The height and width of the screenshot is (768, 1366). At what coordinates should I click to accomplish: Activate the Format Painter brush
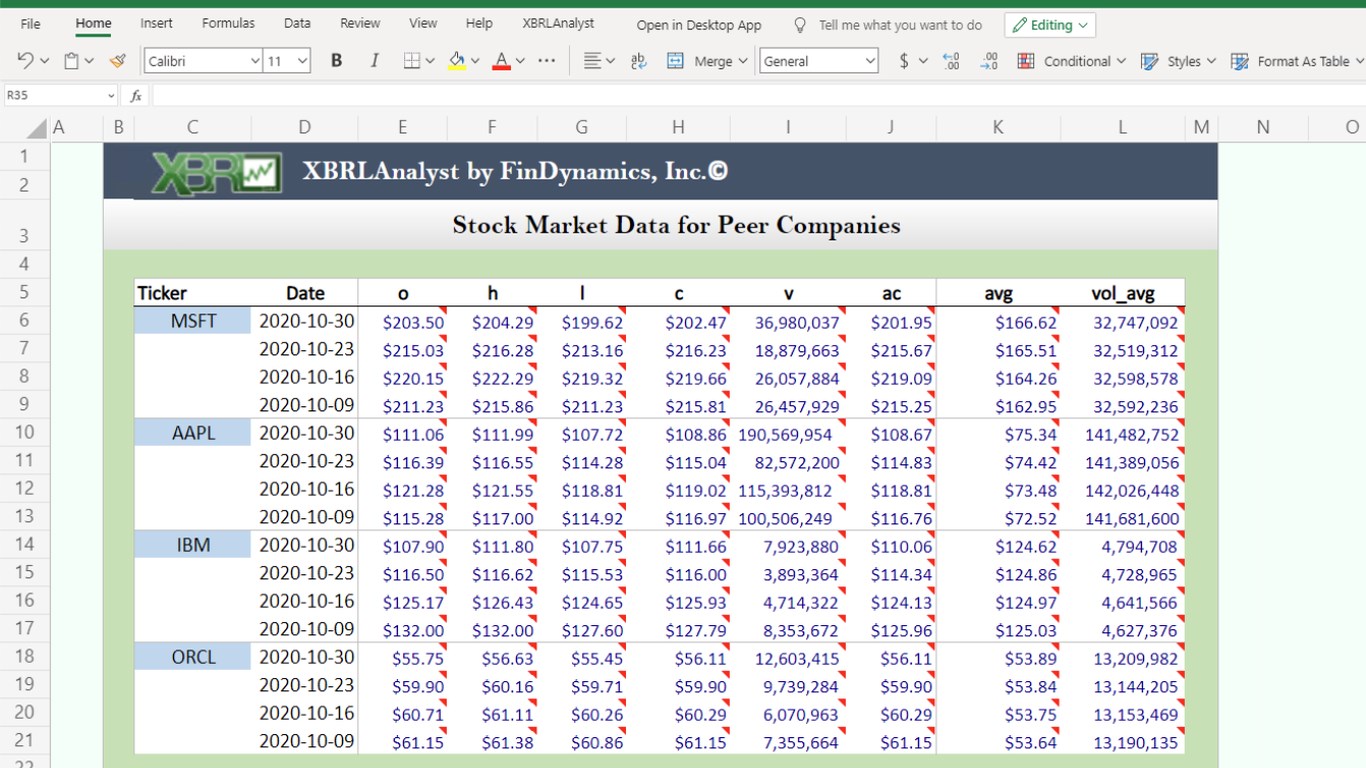pyautogui.click(x=118, y=61)
